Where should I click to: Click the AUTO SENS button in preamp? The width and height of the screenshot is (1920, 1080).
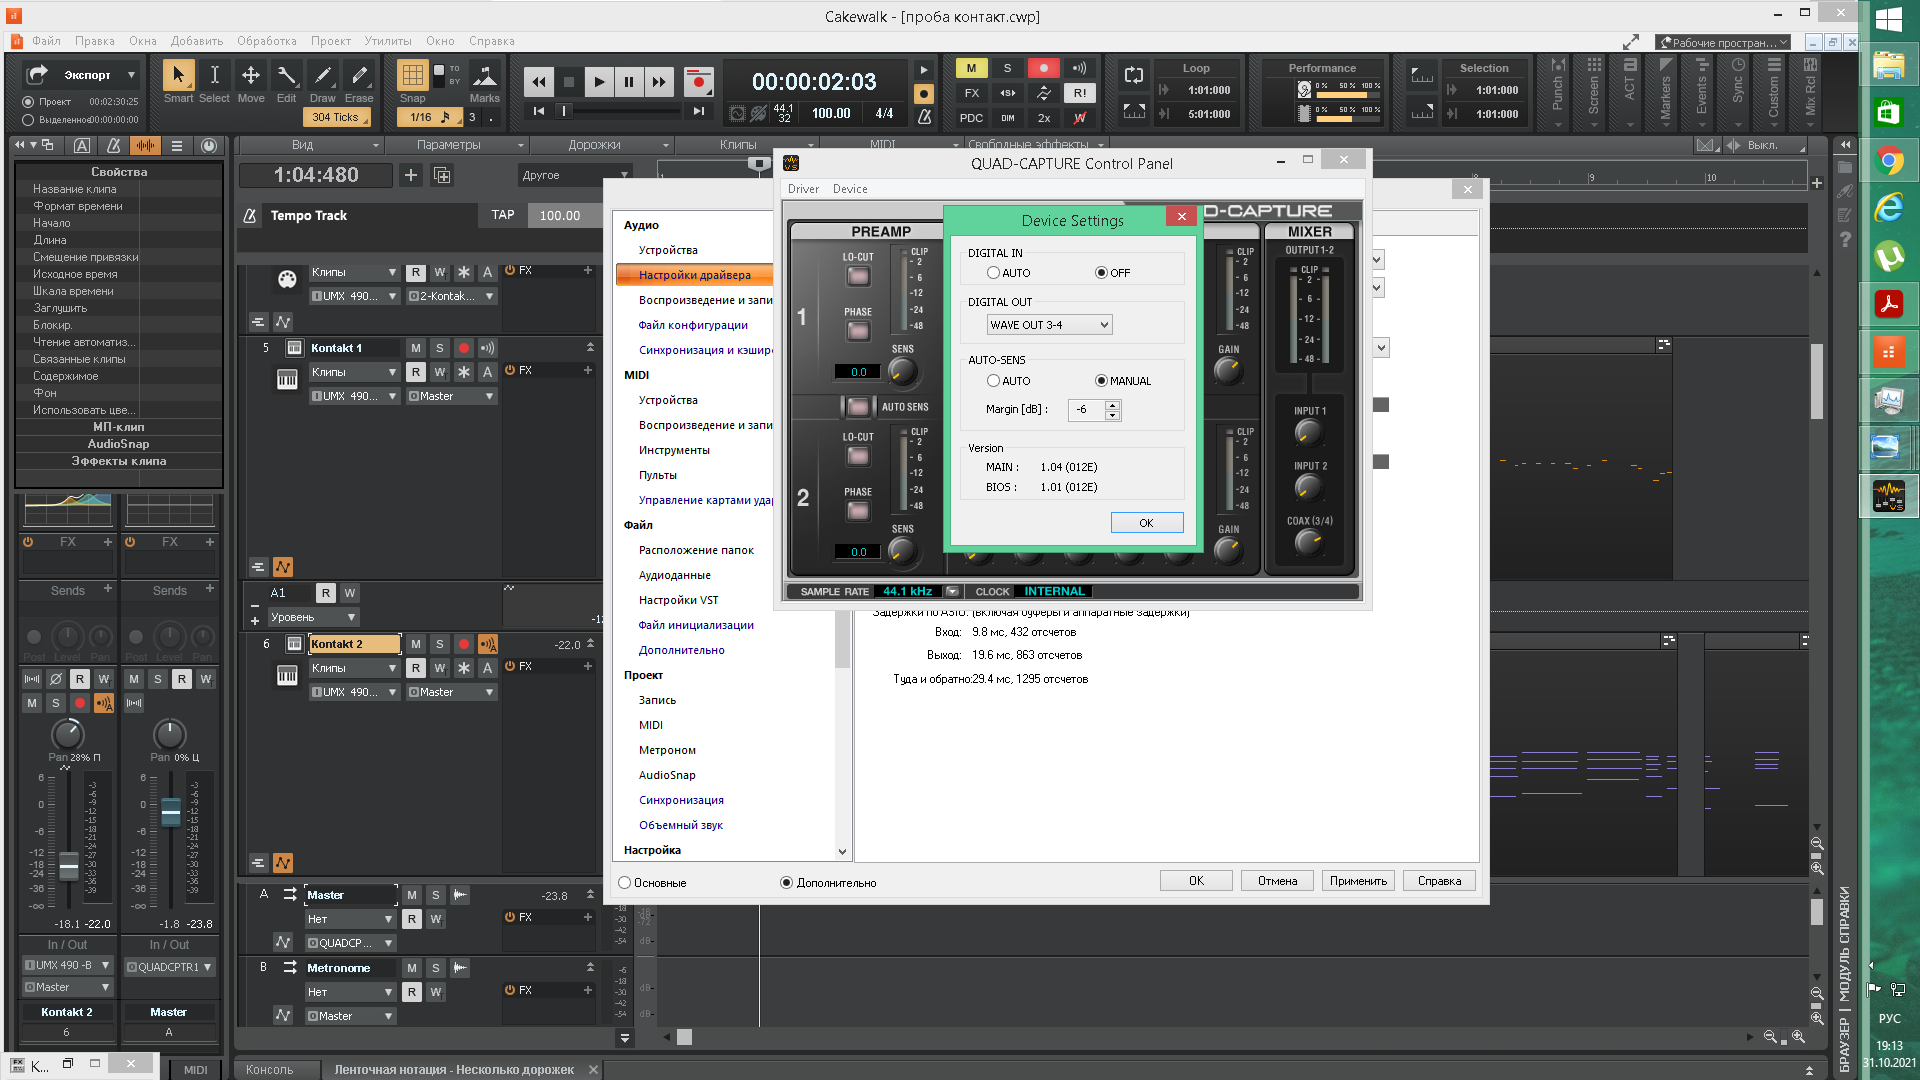click(x=858, y=407)
